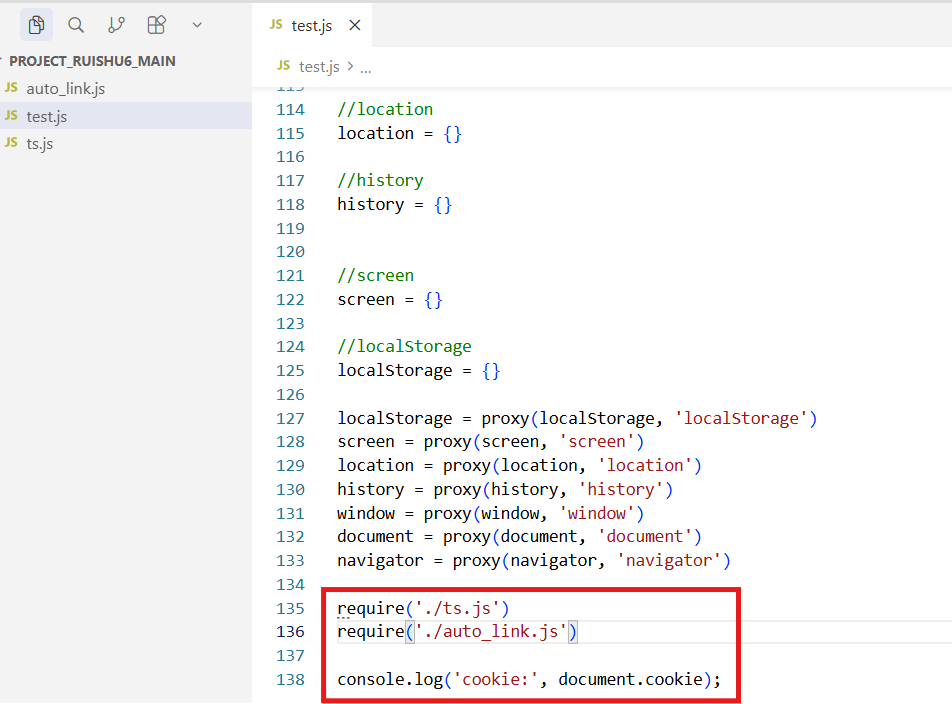Viewport: 952px width, 704px height.
Task: Click the JS icon in the breadcrumb
Action: click(282, 66)
